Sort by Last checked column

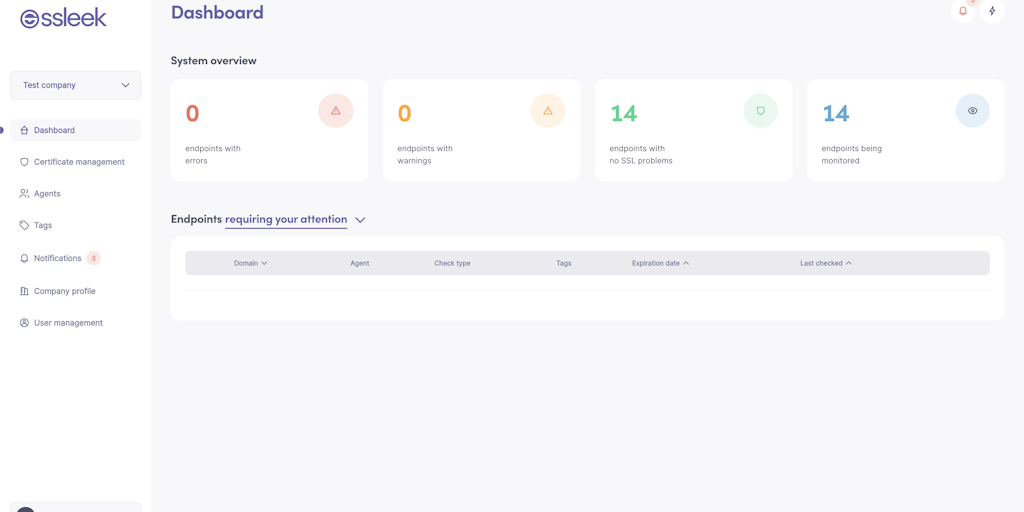pyautogui.click(x=825, y=263)
